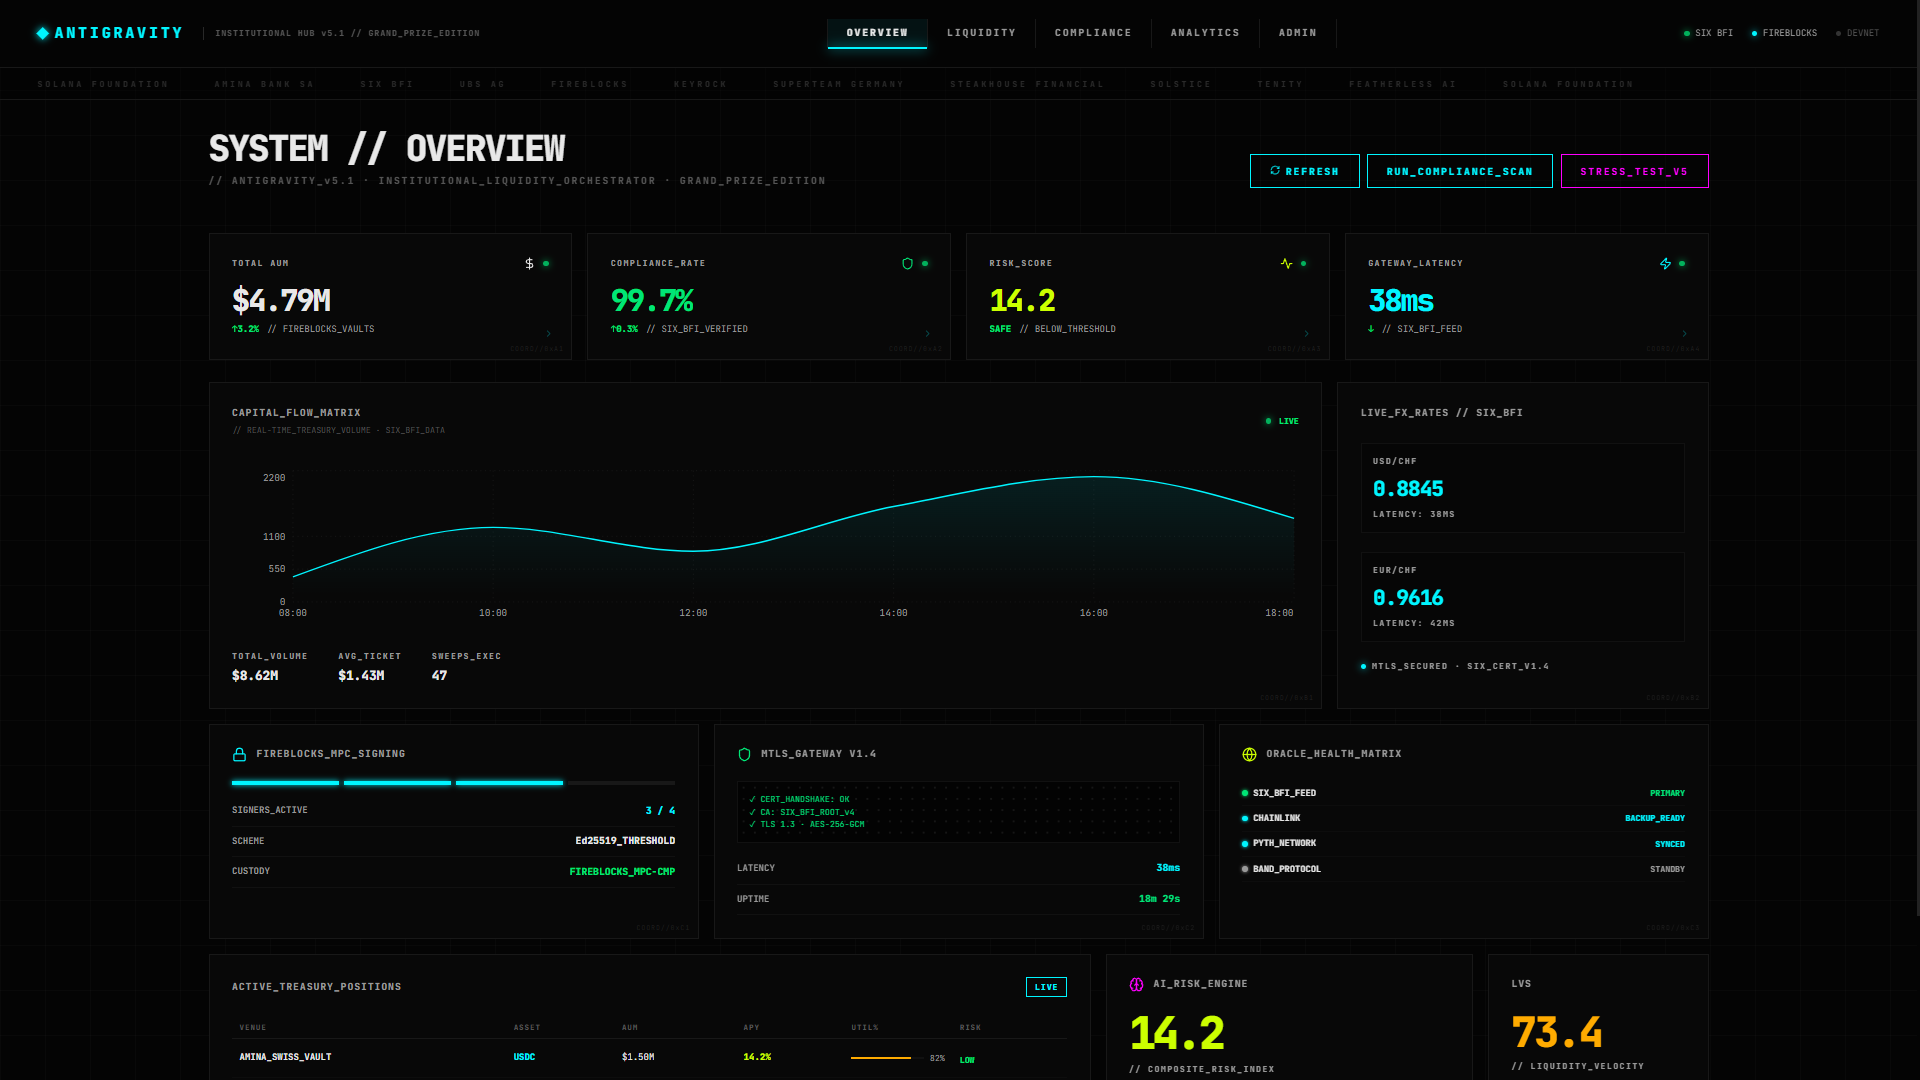This screenshot has height=1080, width=1920.
Task: Expand the Risk Score card chevron arrow
Action: click(1306, 334)
